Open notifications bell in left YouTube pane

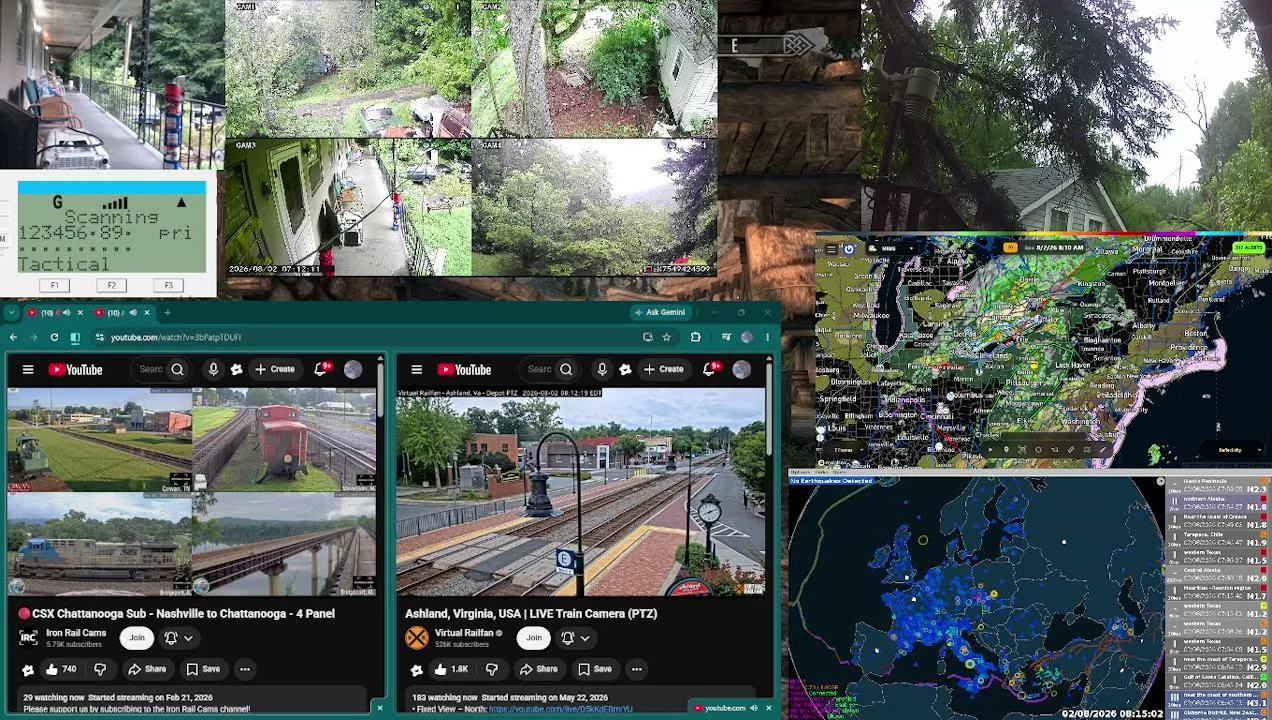(x=321, y=370)
